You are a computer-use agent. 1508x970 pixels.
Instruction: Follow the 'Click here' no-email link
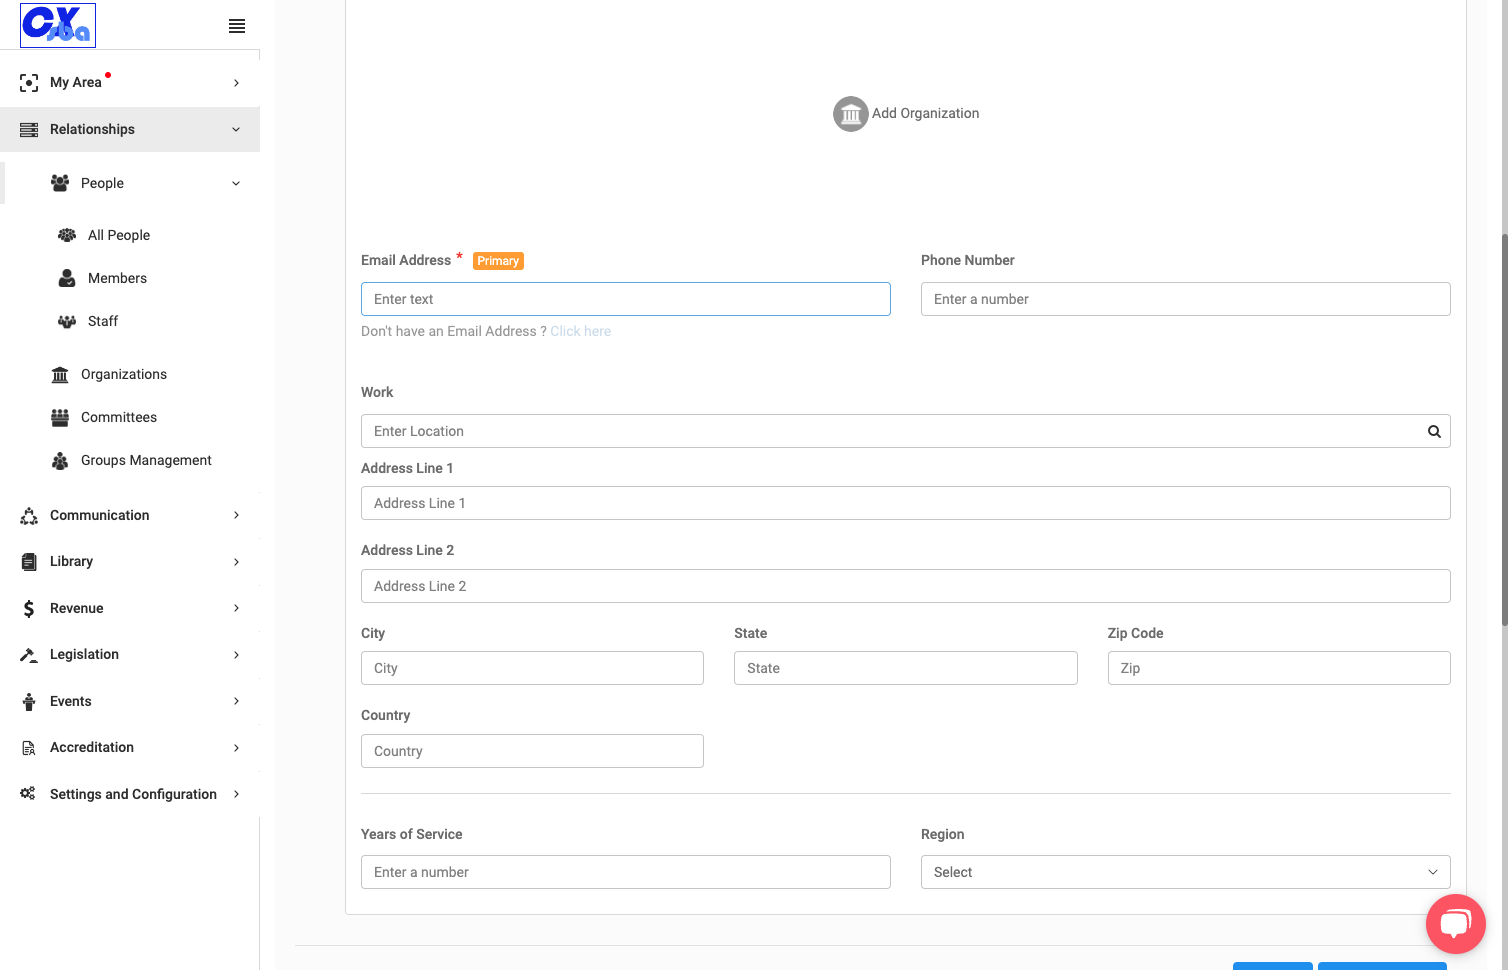[x=580, y=331]
